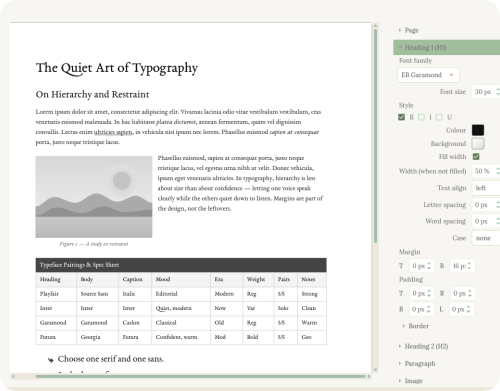Screen dimensions: 500x391
Task: Expand the Heading 2 (H2) section
Action: click(x=423, y=346)
